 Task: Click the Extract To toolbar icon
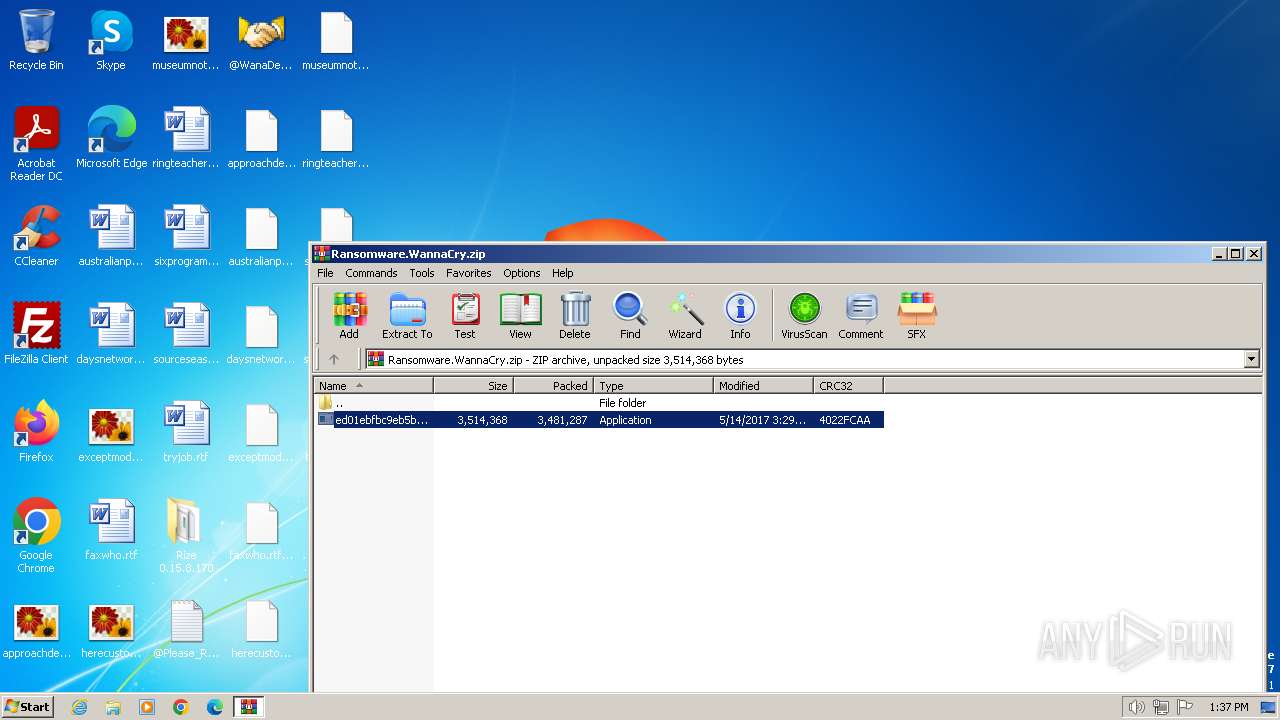pos(407,316)
